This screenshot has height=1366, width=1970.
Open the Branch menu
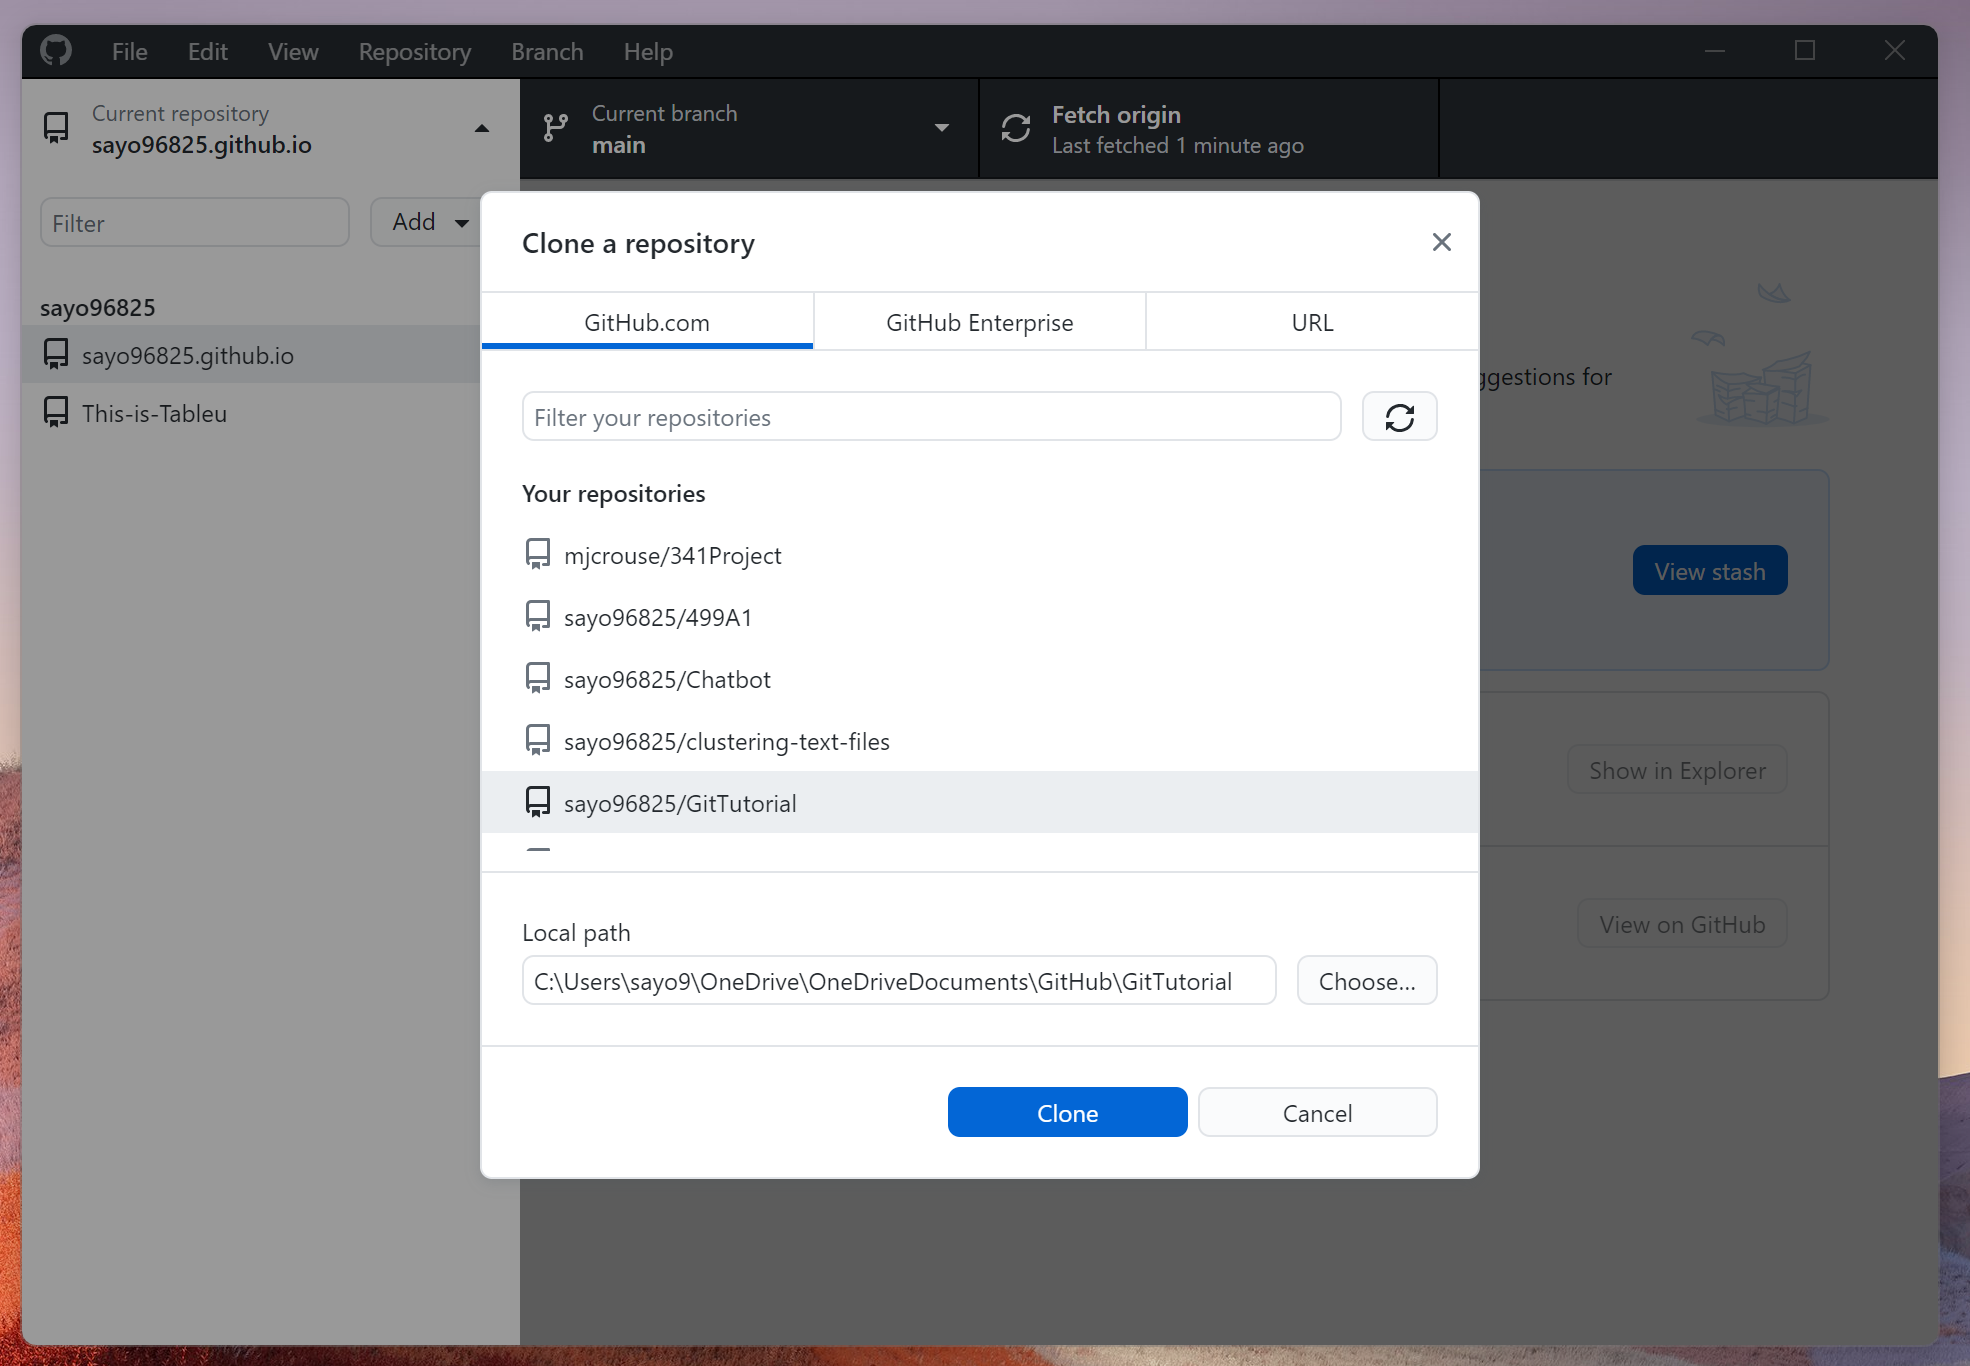coord(547,52)
